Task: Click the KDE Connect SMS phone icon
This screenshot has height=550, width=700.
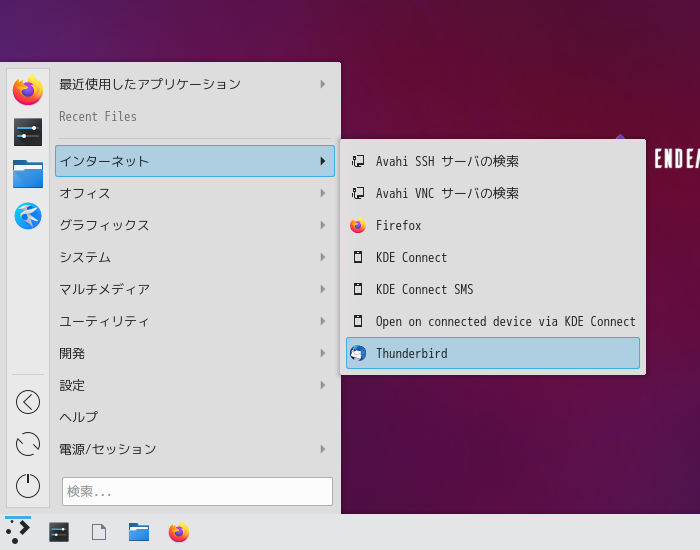Action: [x=358, y=289]
